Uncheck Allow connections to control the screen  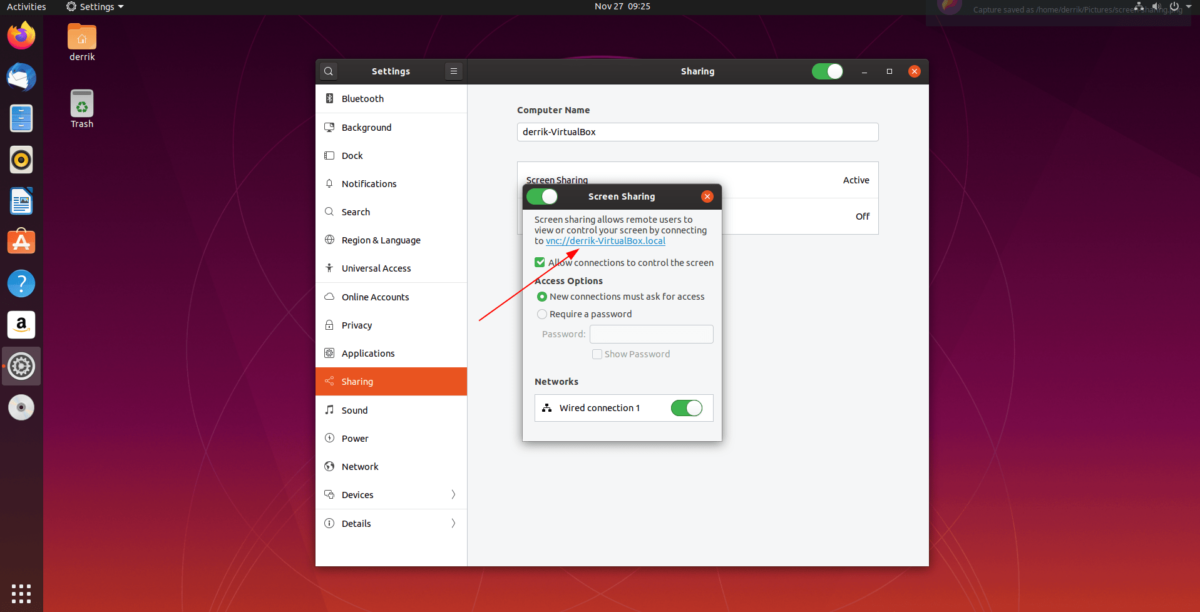541,262
